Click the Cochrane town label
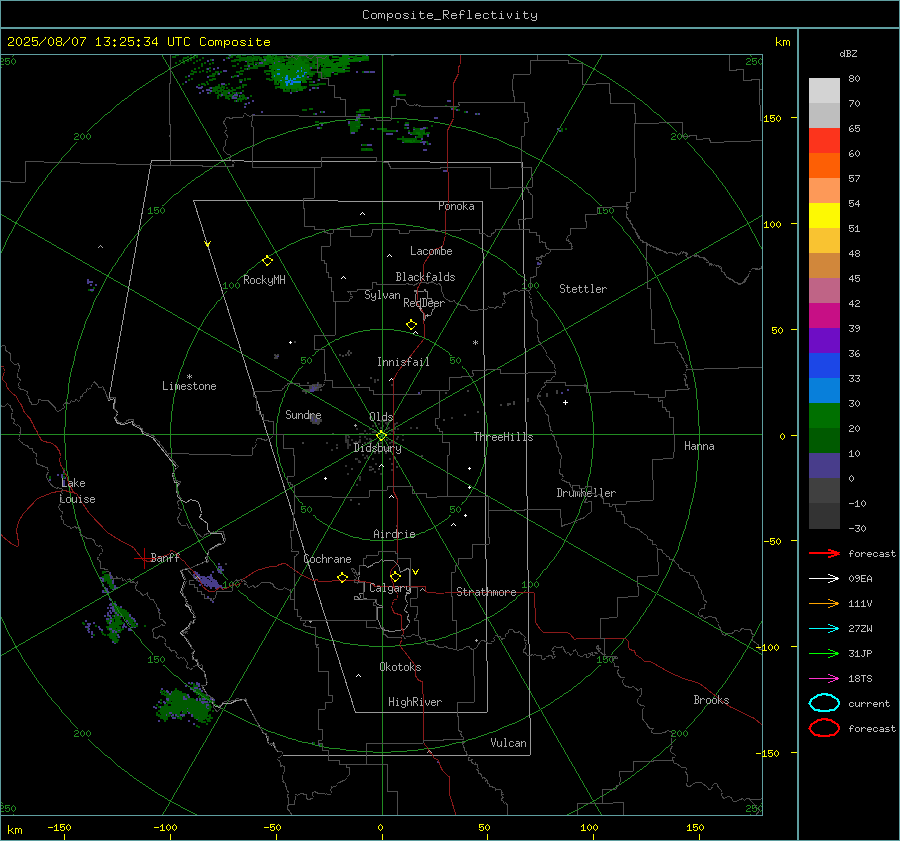The width and height of the screenshot is (900, 841). pyautogui.click(x=327, y=559)
